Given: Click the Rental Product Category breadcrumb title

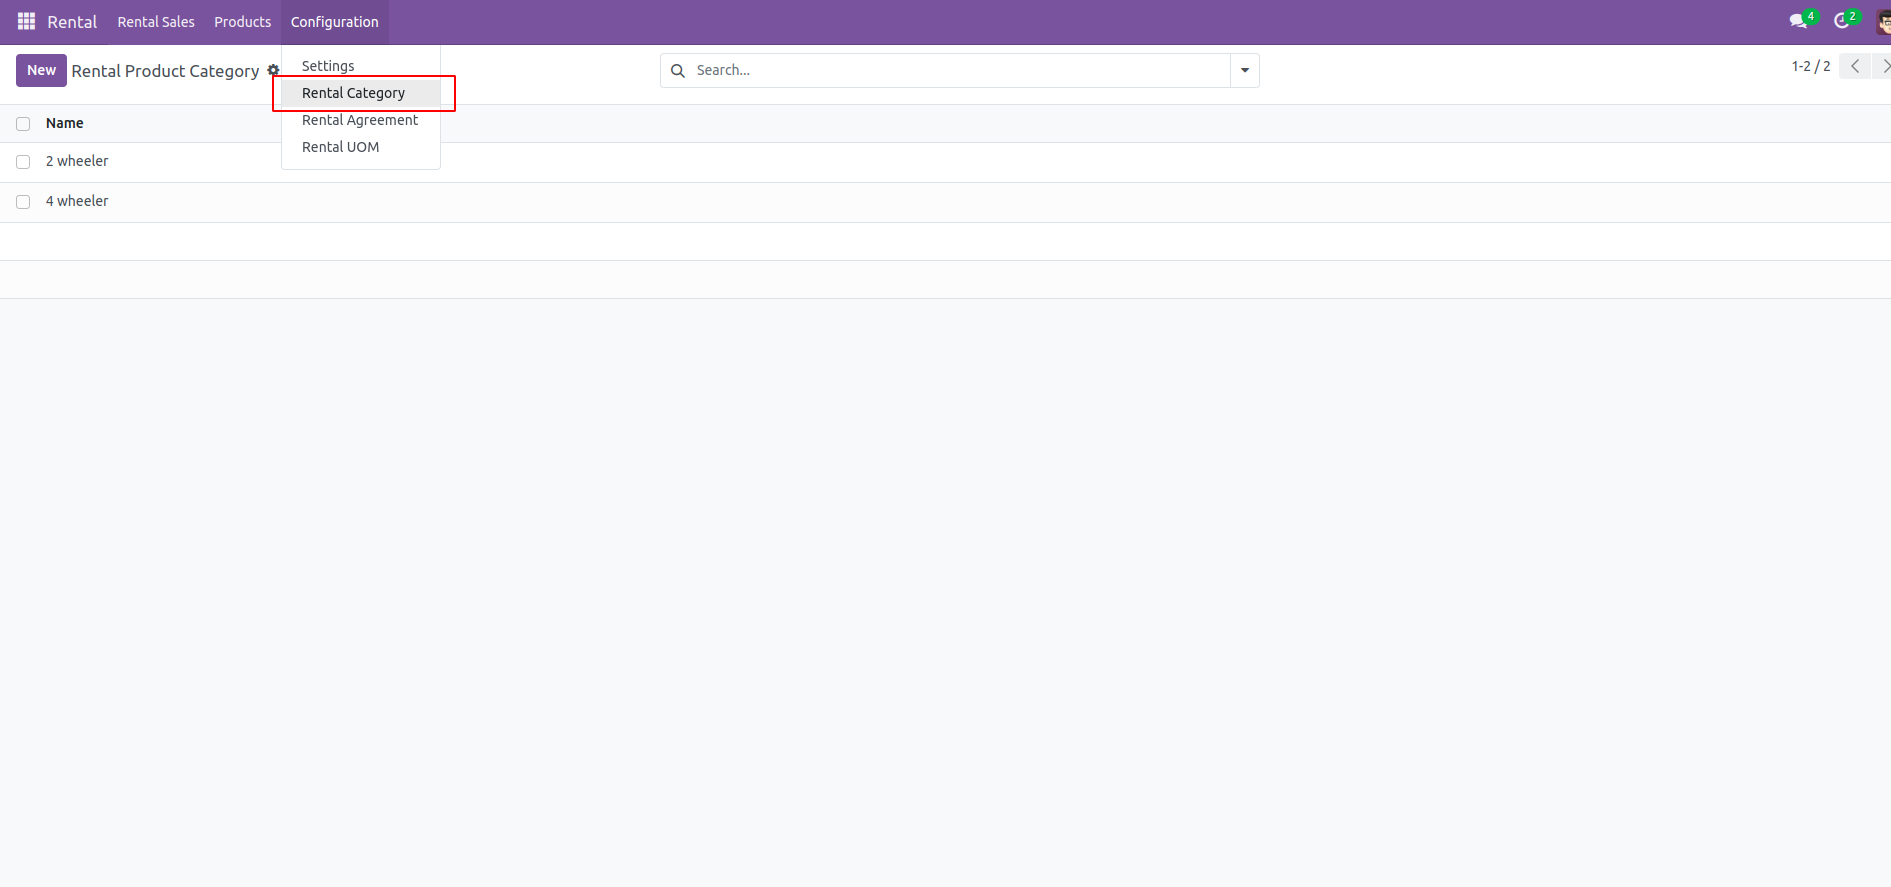Looking at the screenshot, I should (x=165, y=71).
